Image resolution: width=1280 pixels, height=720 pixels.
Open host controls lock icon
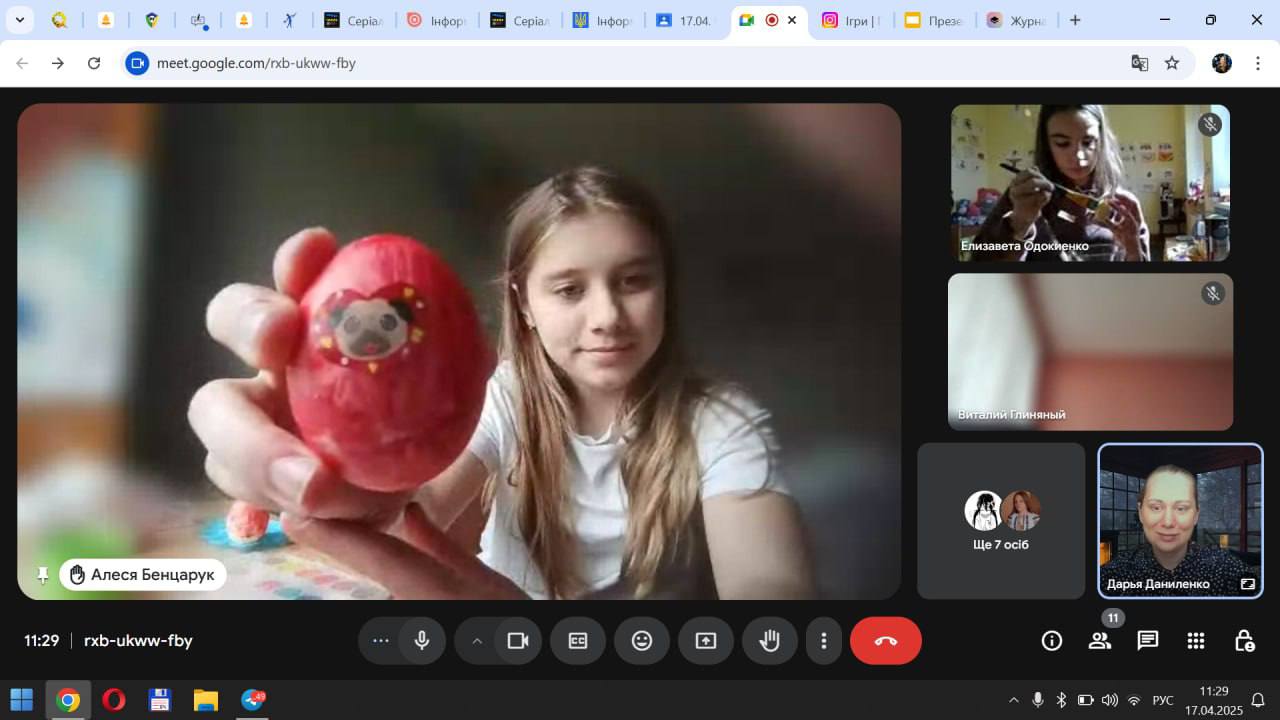[1243, 641]
